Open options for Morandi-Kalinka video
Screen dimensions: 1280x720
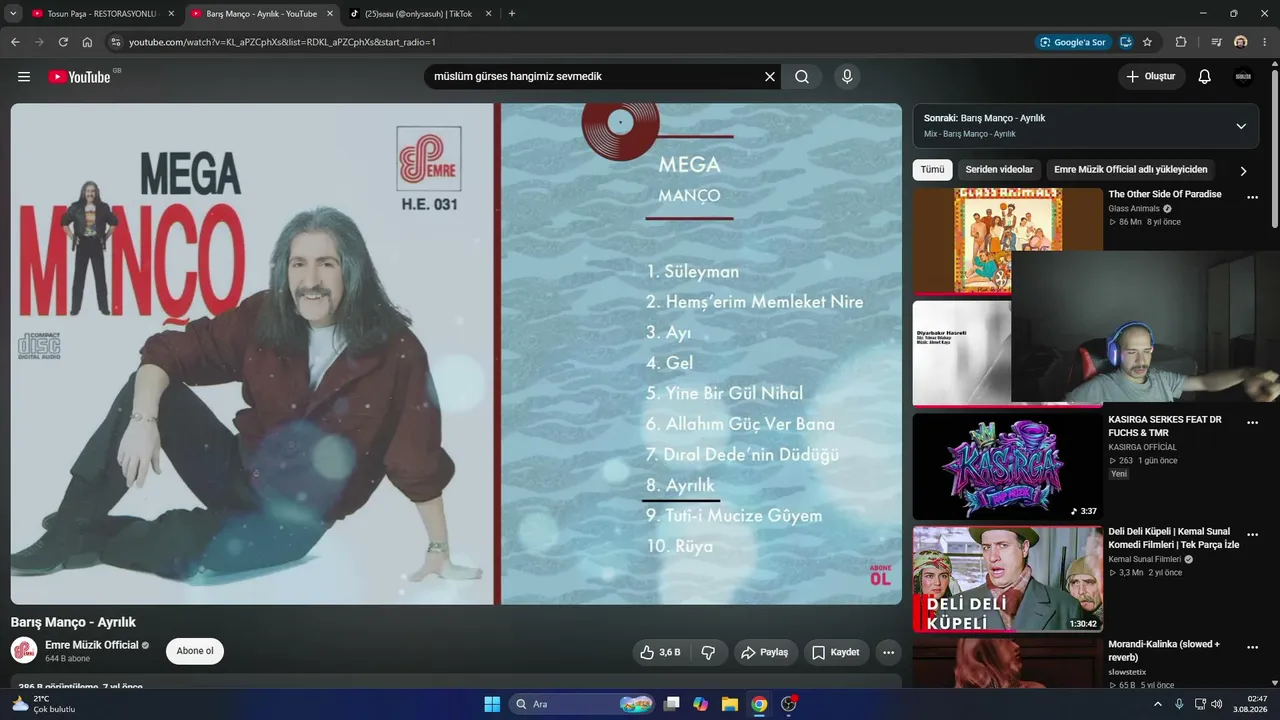(x=1252, y=647)
